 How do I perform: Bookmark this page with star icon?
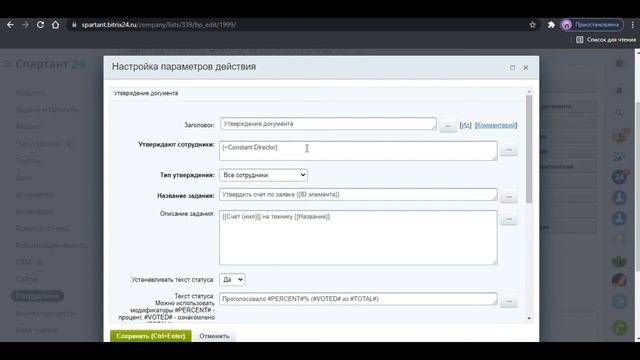pos(533,25)
